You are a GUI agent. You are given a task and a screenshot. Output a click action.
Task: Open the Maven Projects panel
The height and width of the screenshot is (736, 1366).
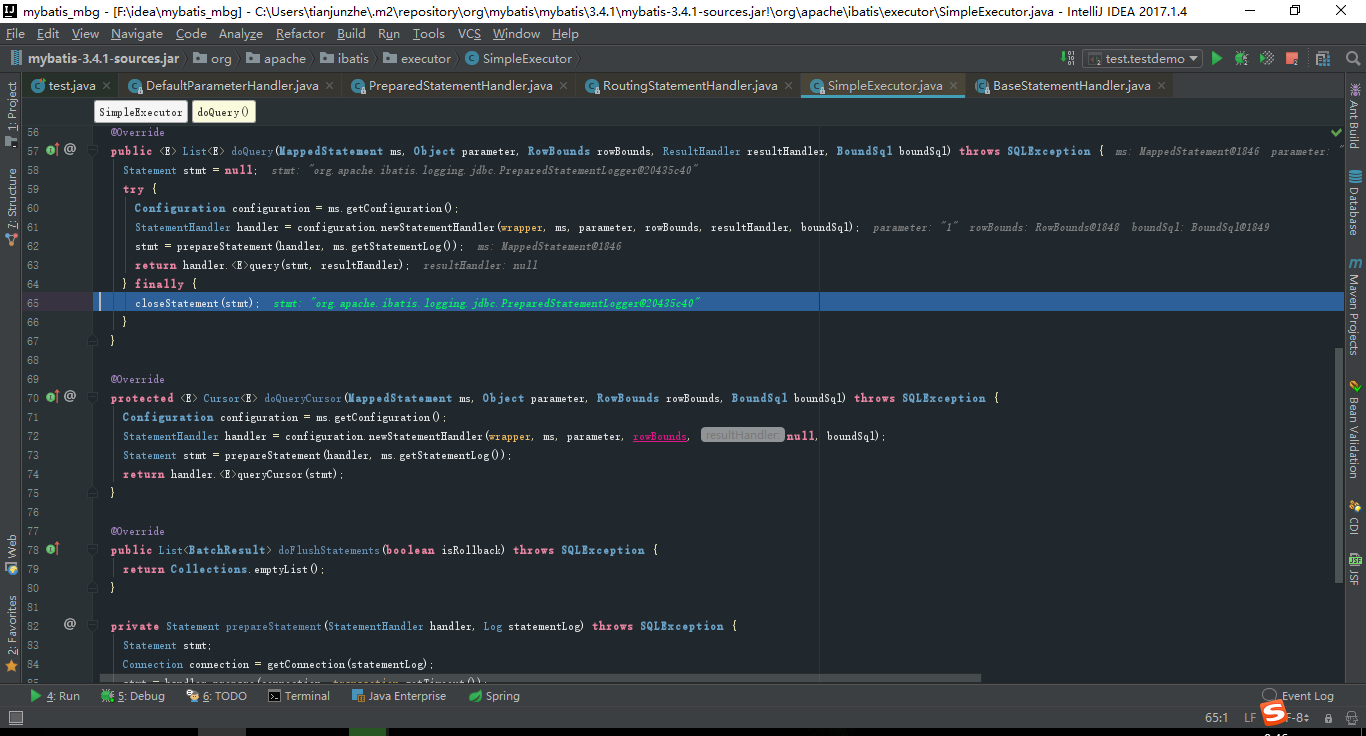point(1357,300)
